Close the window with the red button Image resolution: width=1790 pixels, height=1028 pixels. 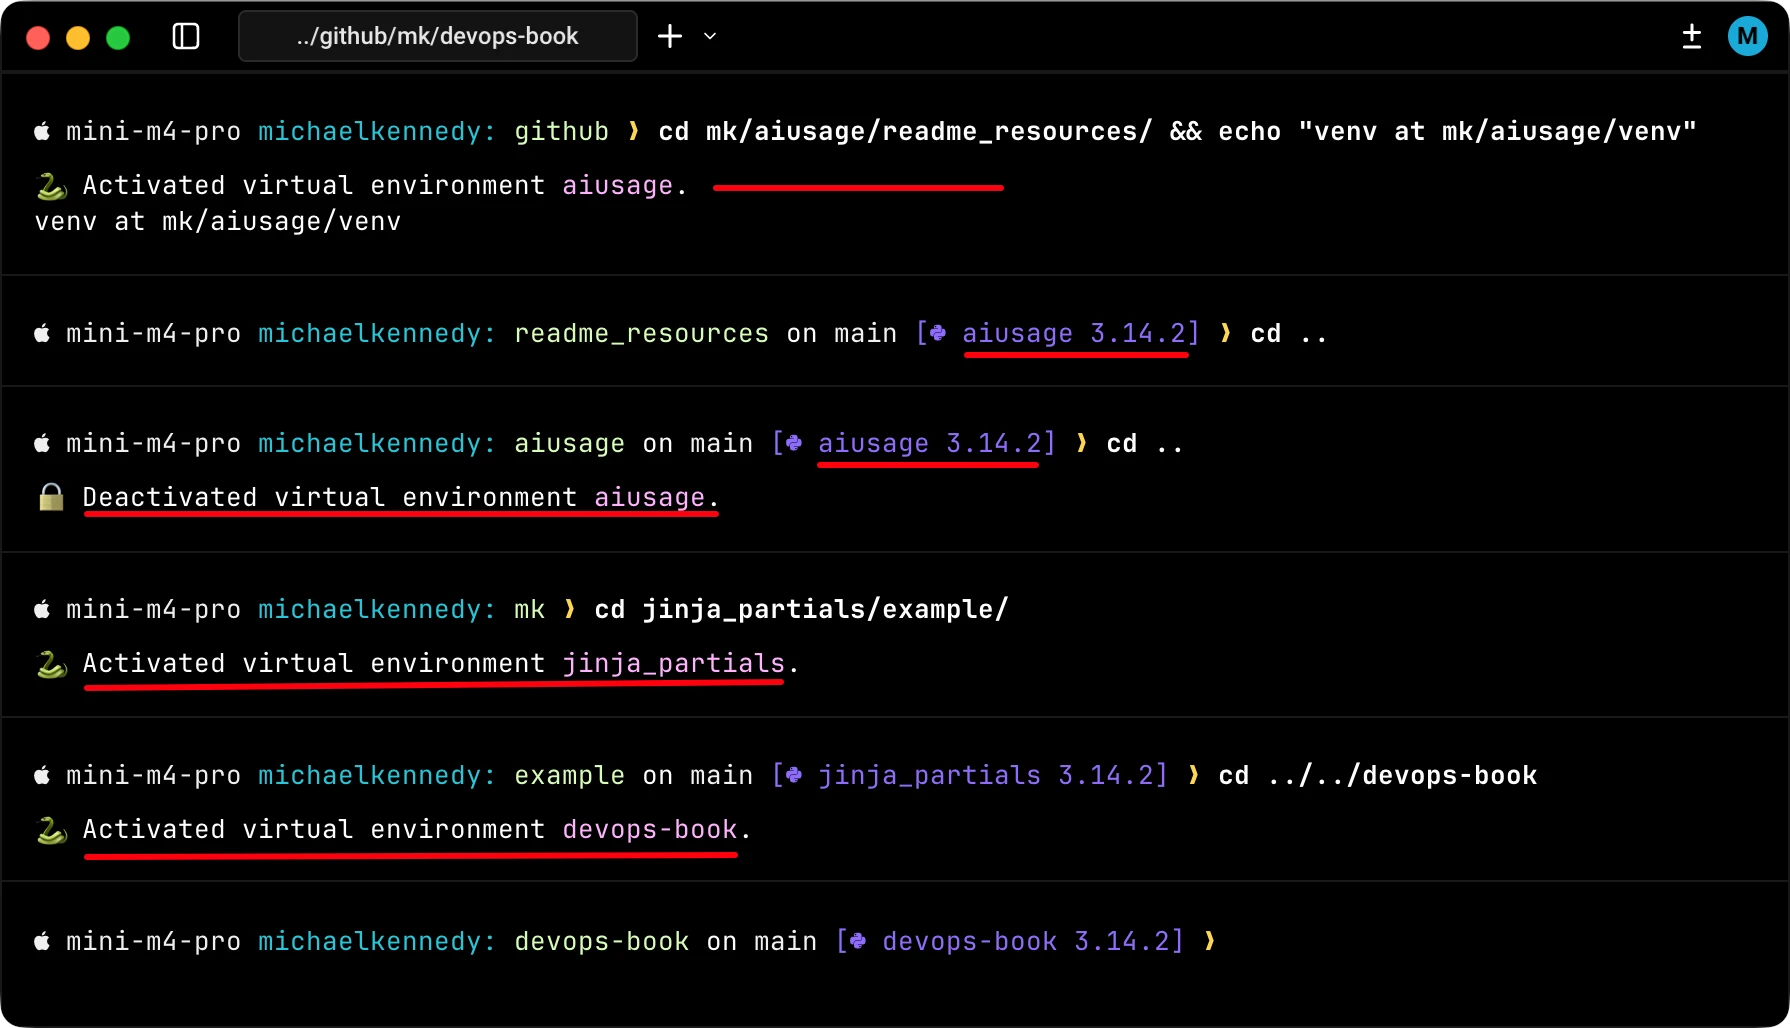(38, 38)
